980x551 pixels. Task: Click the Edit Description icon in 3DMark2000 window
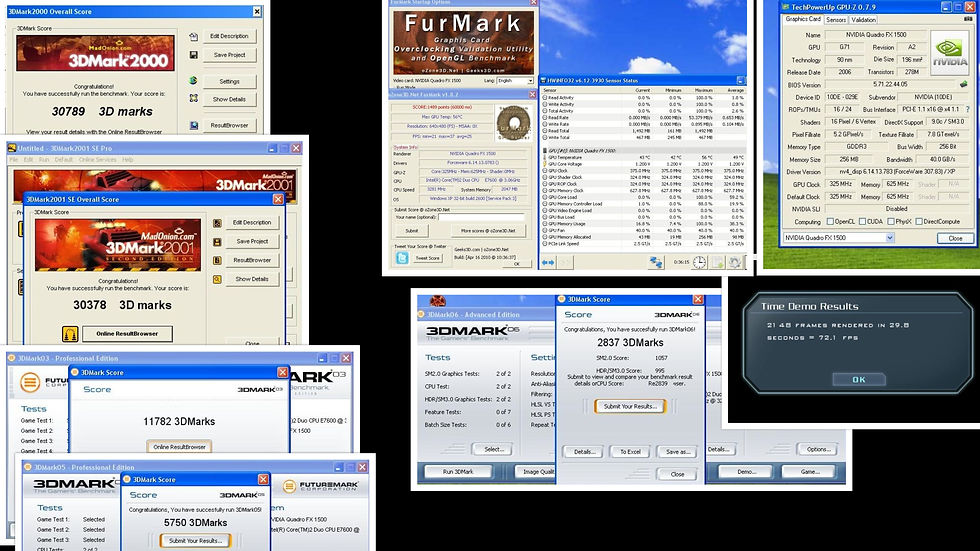pos(194,37)
